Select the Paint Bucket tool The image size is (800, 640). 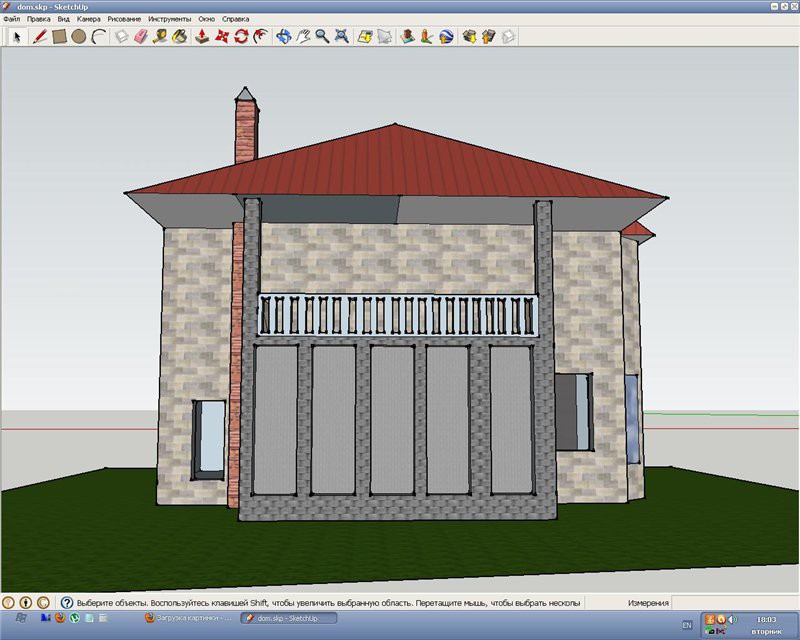pyautogui.click(x=179, y=37)
